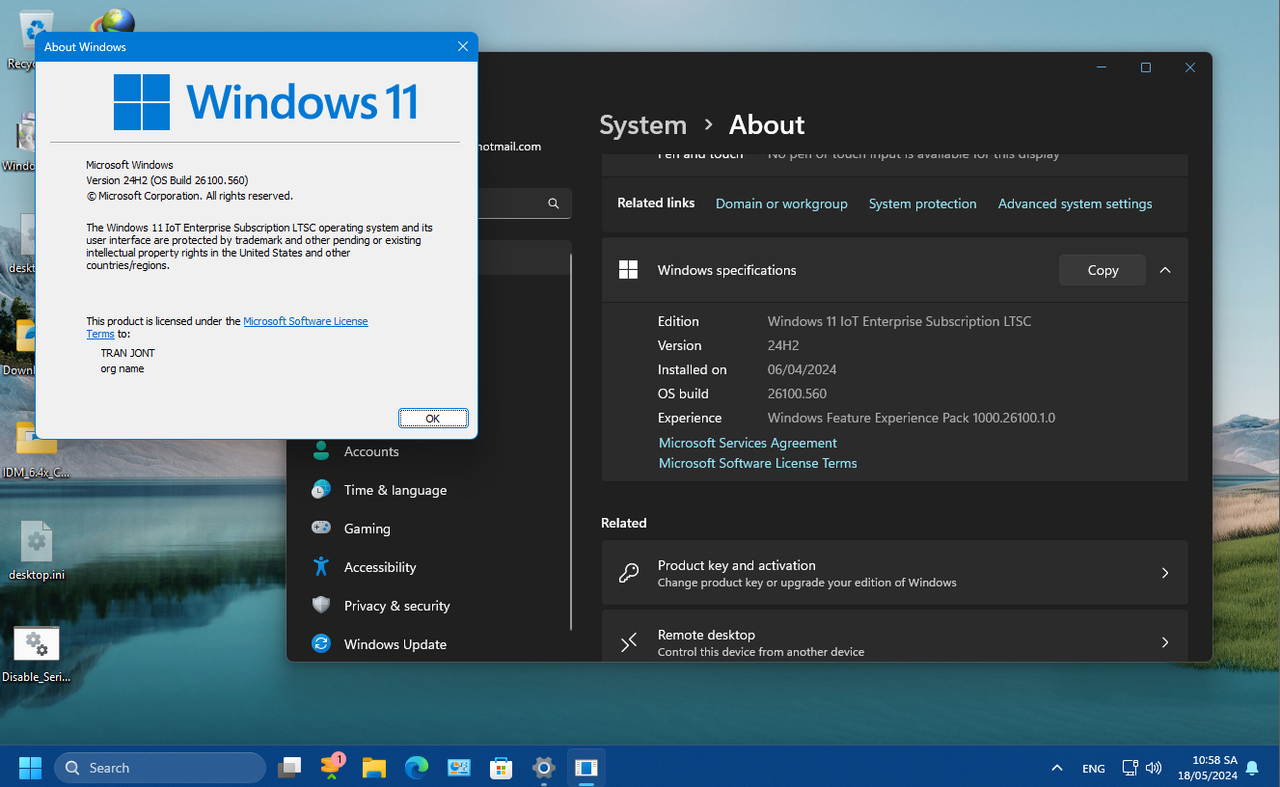Select desktop.ini file on desktop
This screenshot has width=1280, height=787.
point(36,551)
